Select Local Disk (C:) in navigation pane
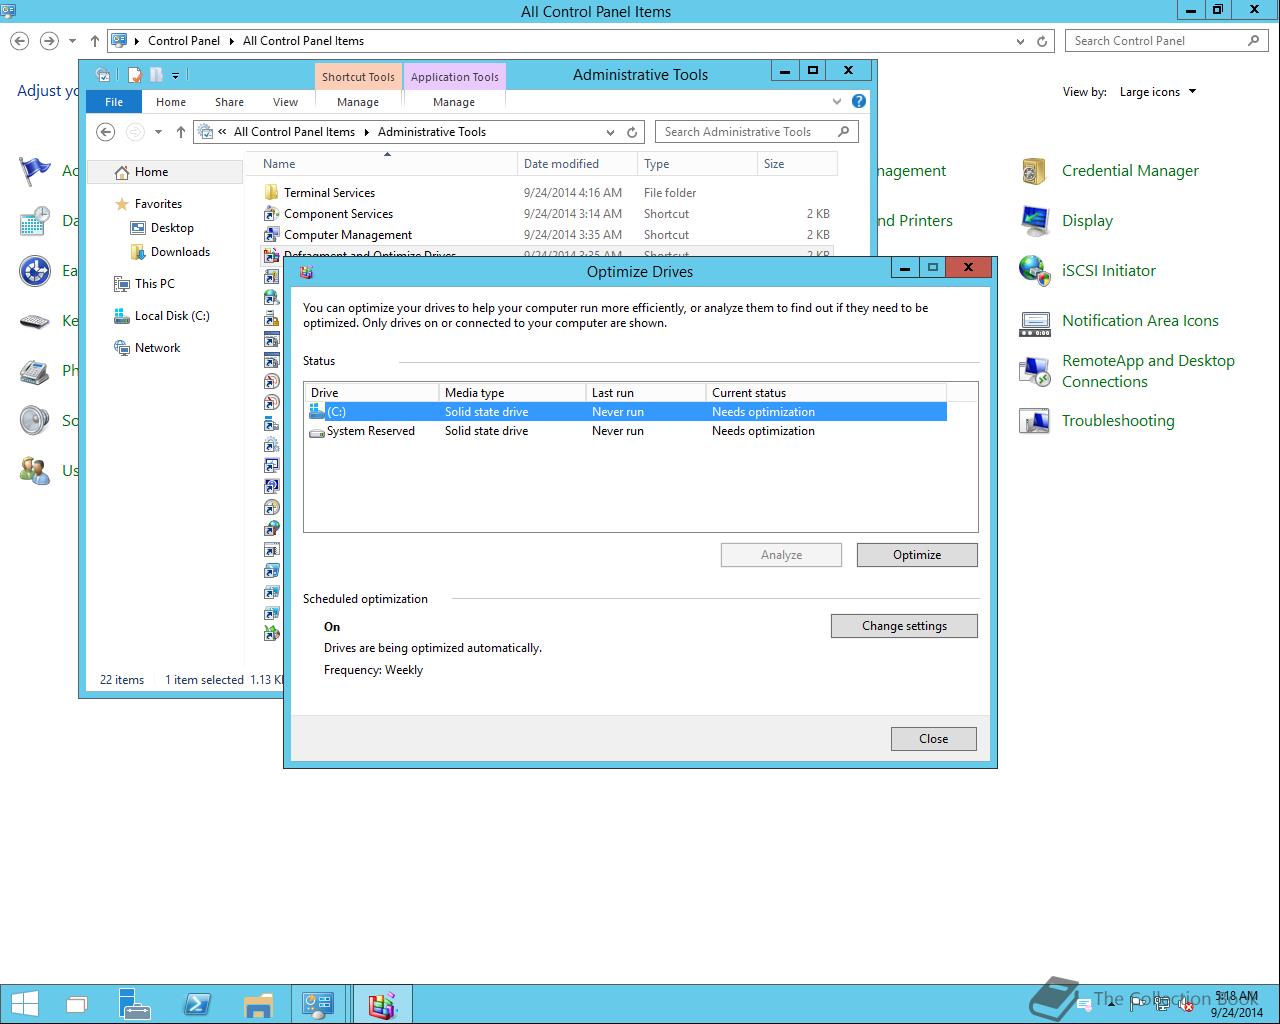Screen dimensions: 1280x1024 [x=172, y=316]
